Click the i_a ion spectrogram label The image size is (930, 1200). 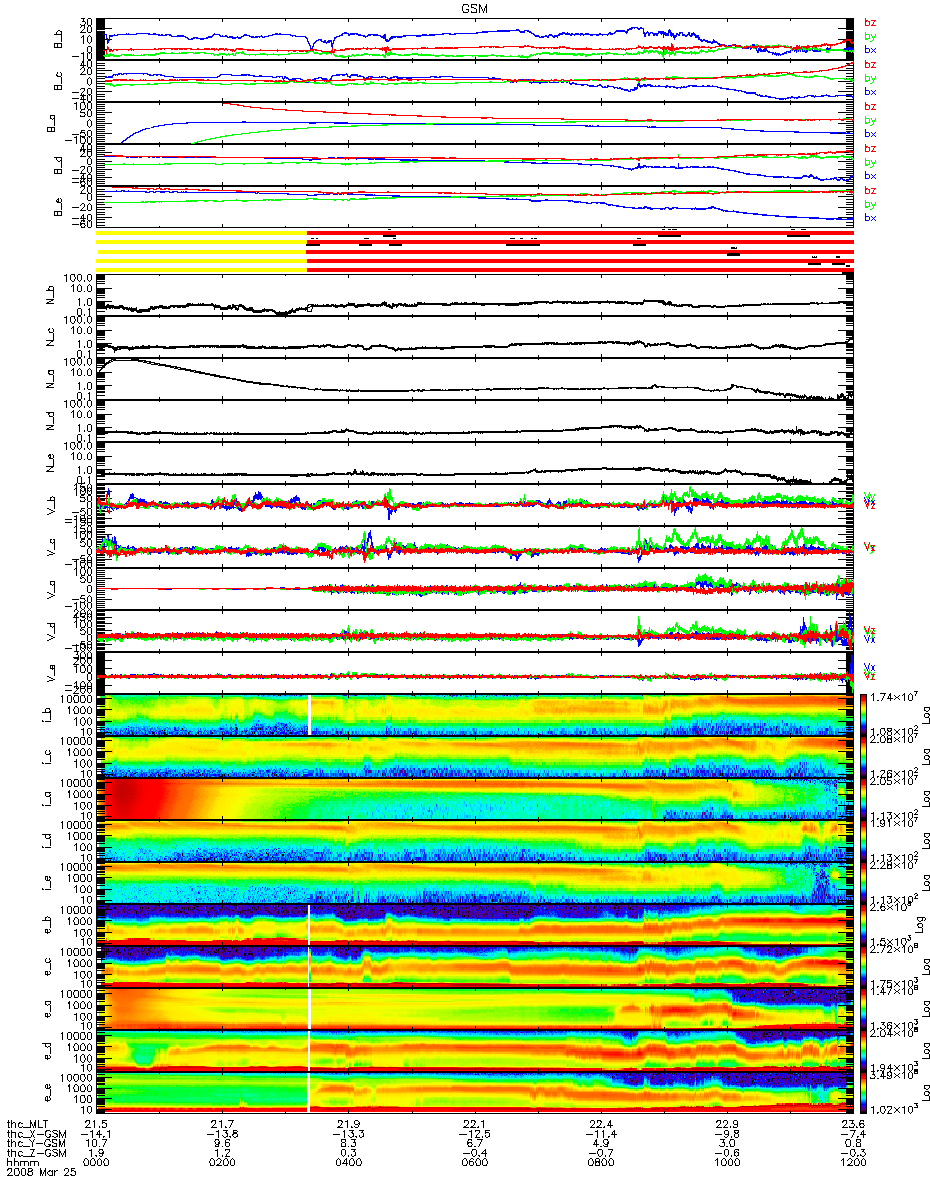[49, 798]
